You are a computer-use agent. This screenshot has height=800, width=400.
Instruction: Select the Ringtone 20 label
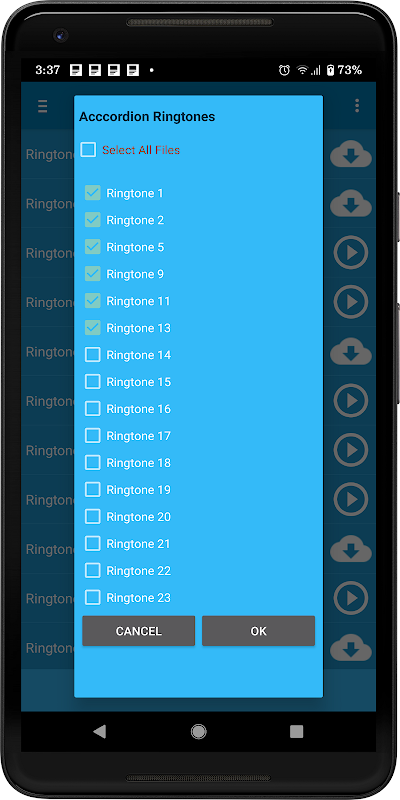[138, 517]
